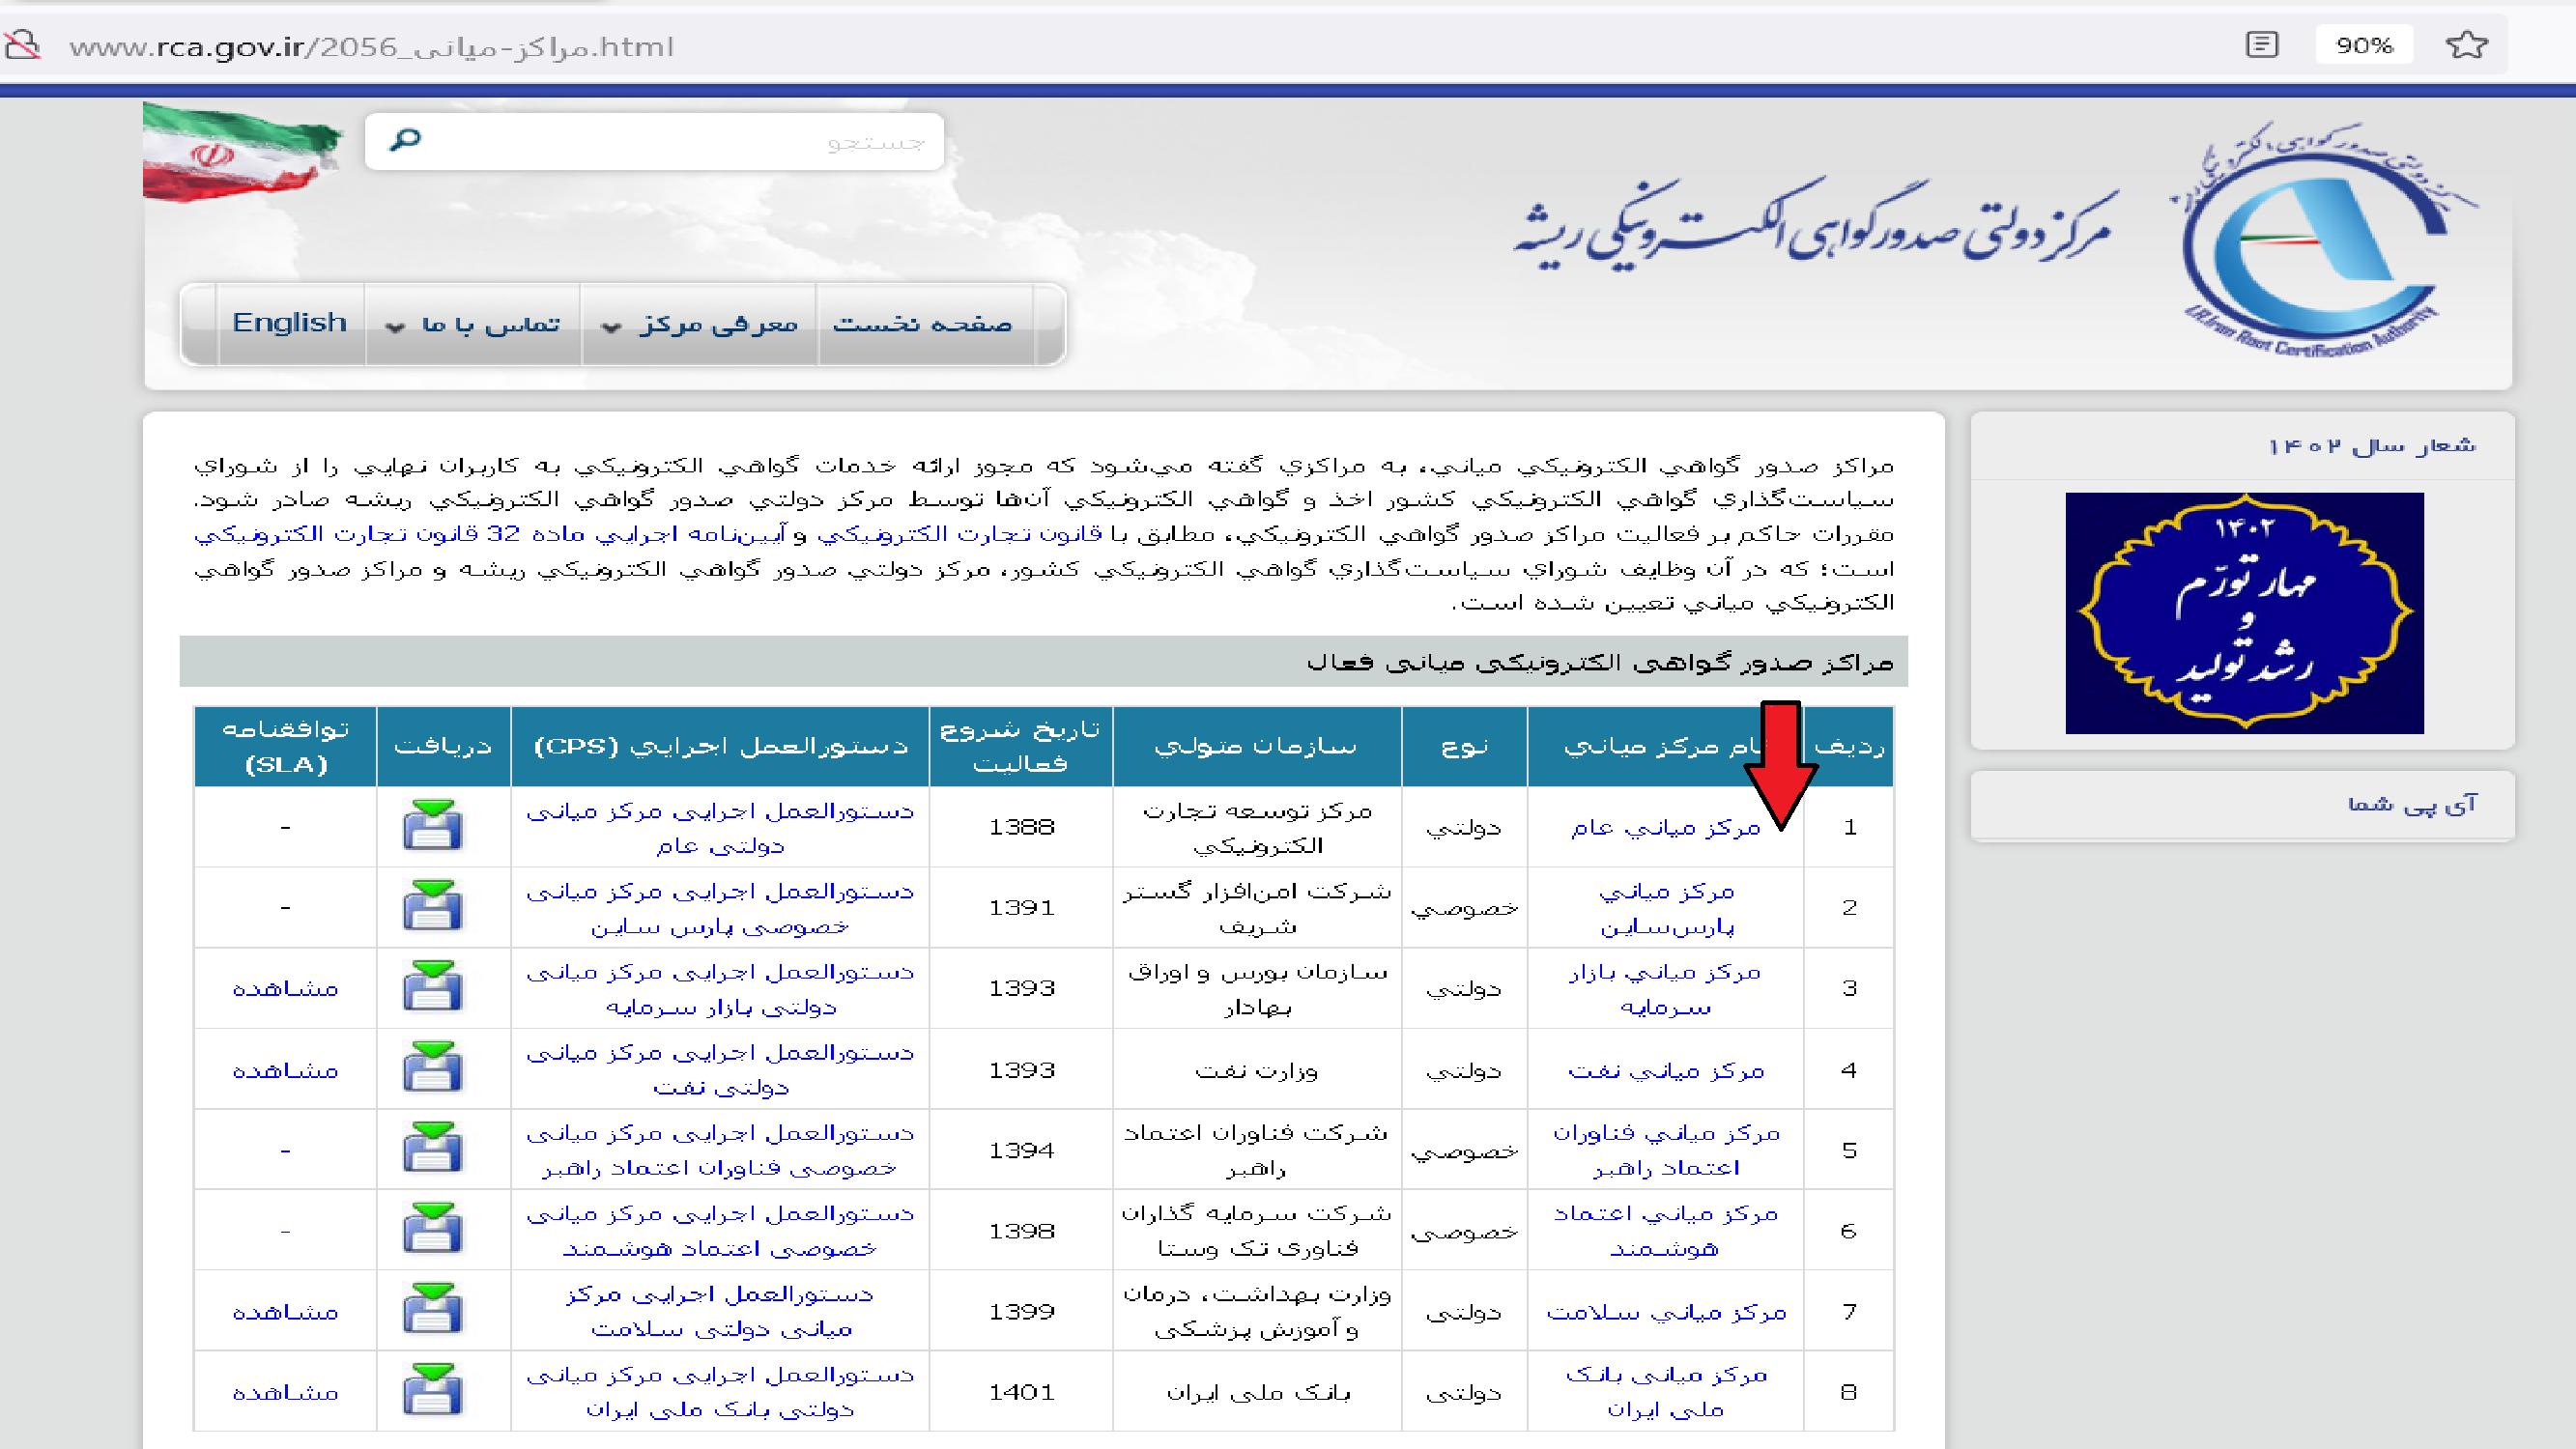Click the جستجو search input field

[654, 142]
